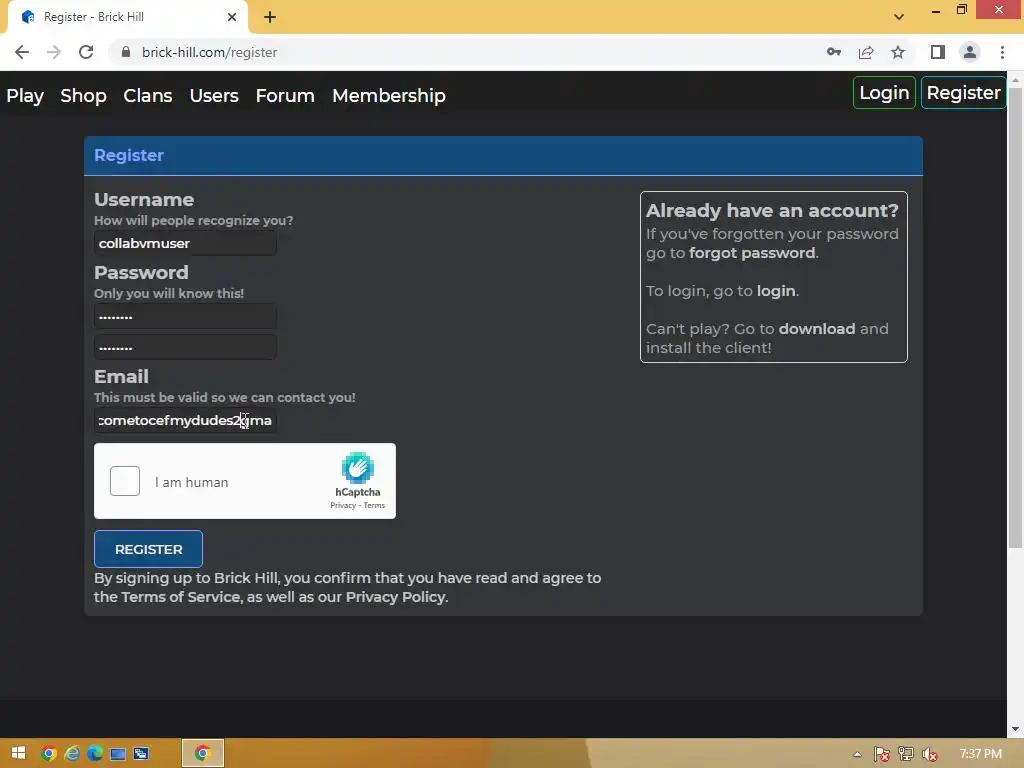1024x768 pixels.
Task: Focus the Username input field
Action: tap(185, 243)
